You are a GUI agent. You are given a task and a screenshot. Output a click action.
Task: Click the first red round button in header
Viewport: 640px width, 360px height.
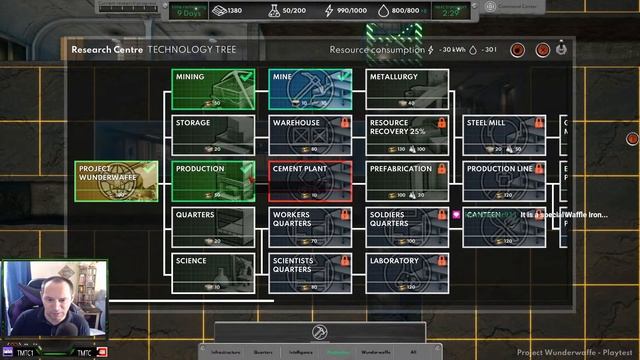[x=518, y=50]
